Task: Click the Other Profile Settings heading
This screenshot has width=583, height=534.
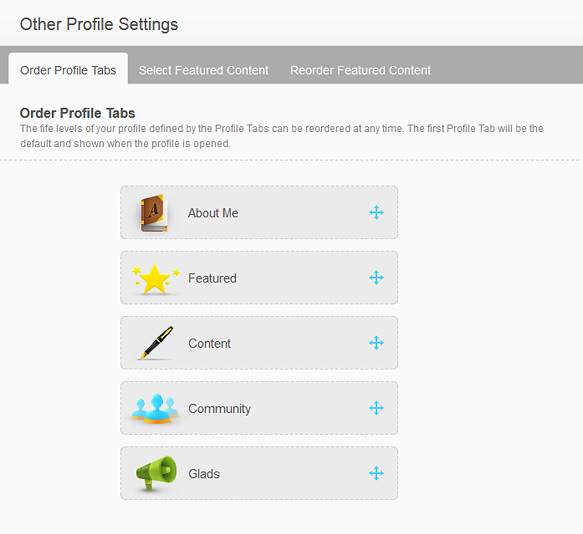Action: pyautogui.click(x=99, y=25)
